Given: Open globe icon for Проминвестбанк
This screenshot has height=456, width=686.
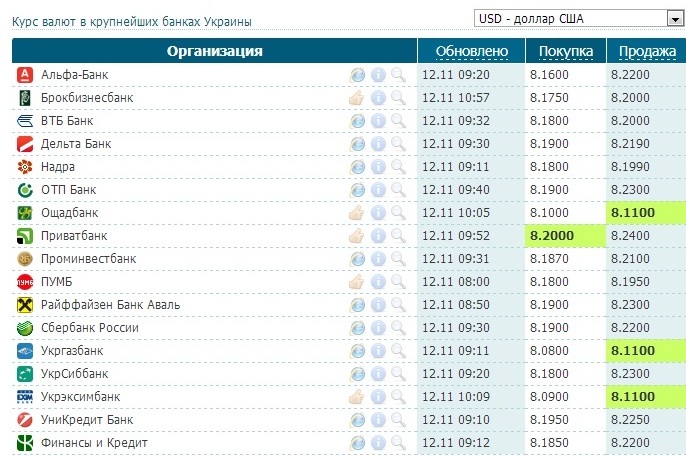Looking at the screenshot, I should (357, 259).
